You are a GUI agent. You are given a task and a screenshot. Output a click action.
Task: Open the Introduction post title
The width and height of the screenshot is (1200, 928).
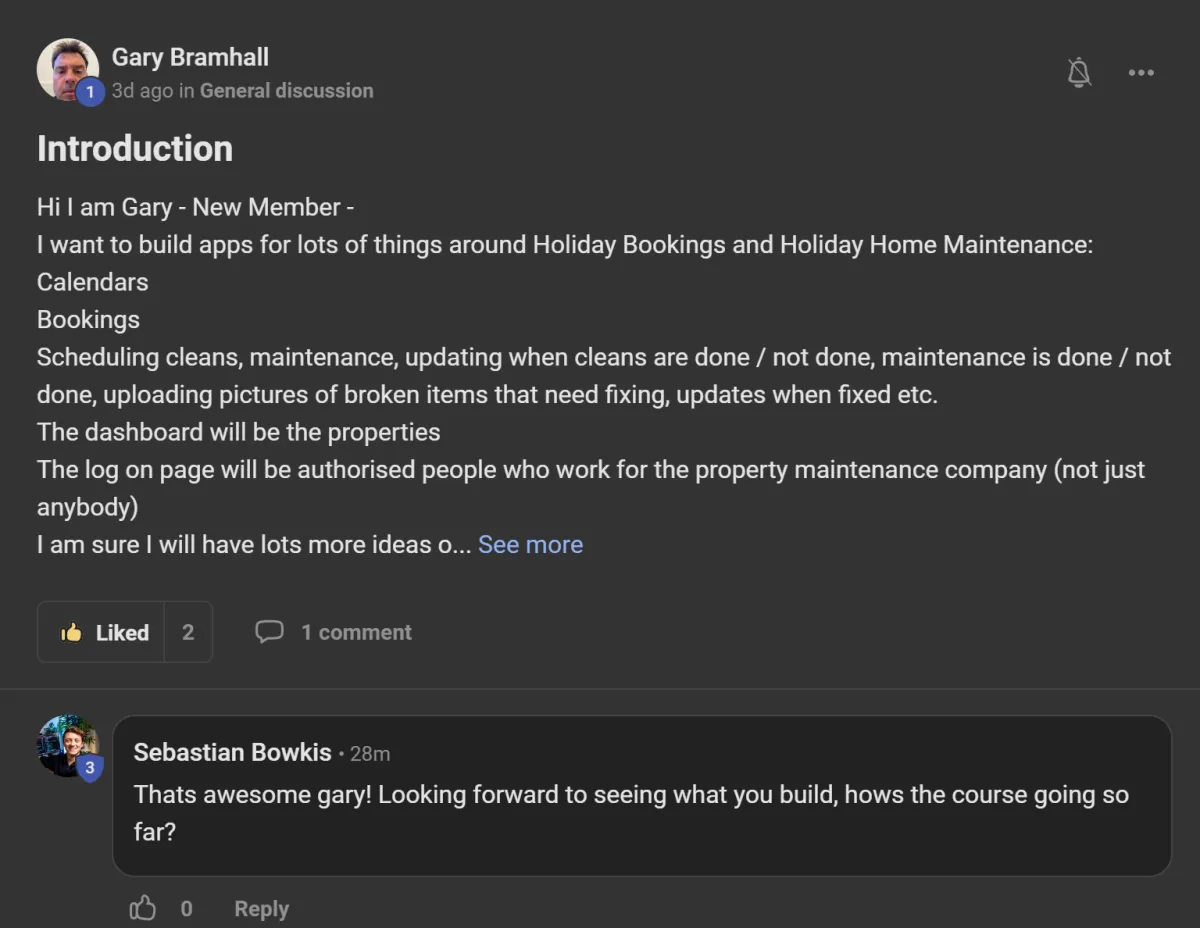135,149
